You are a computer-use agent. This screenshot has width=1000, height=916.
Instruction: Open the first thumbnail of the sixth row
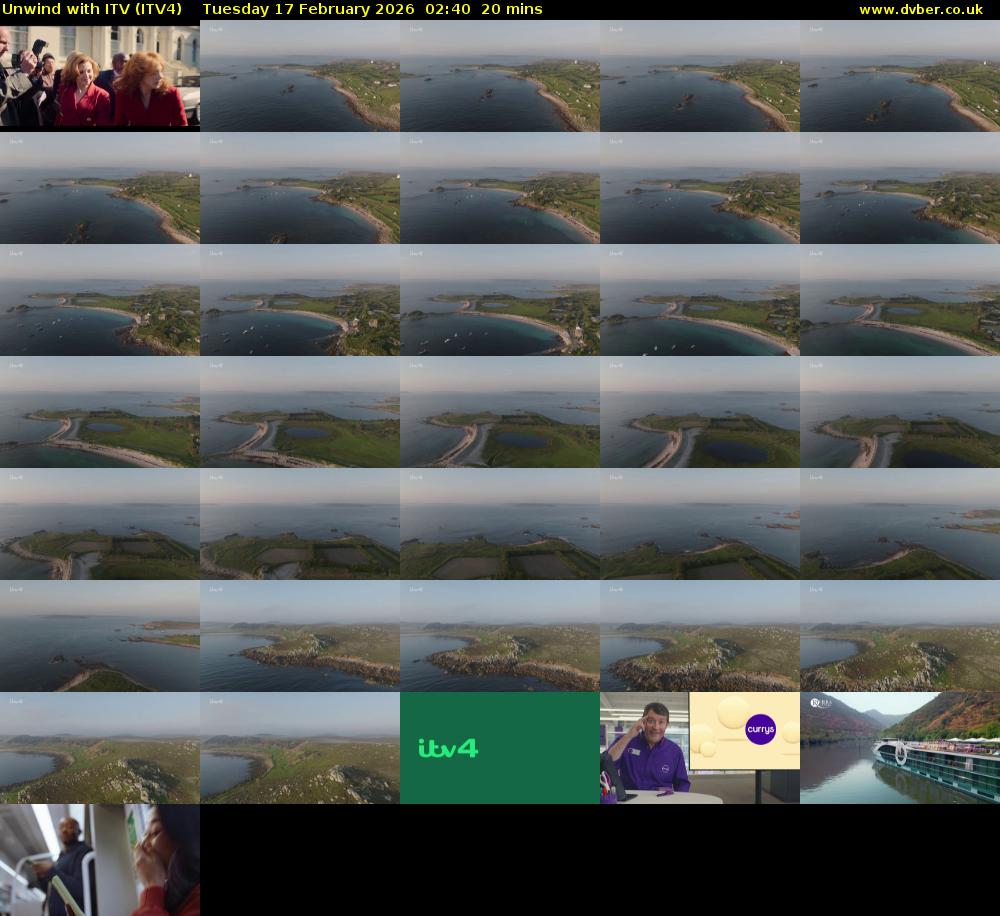point(100,636)
